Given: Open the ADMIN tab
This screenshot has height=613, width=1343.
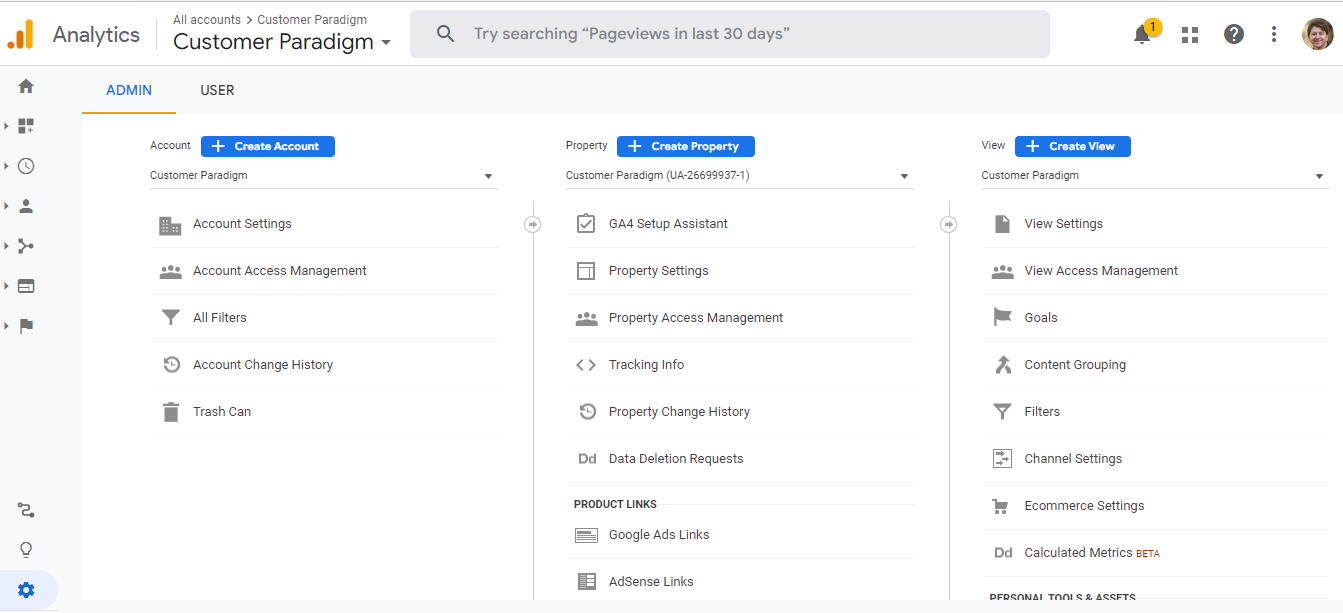Looking at the screenshot, I should click(128, 90).
